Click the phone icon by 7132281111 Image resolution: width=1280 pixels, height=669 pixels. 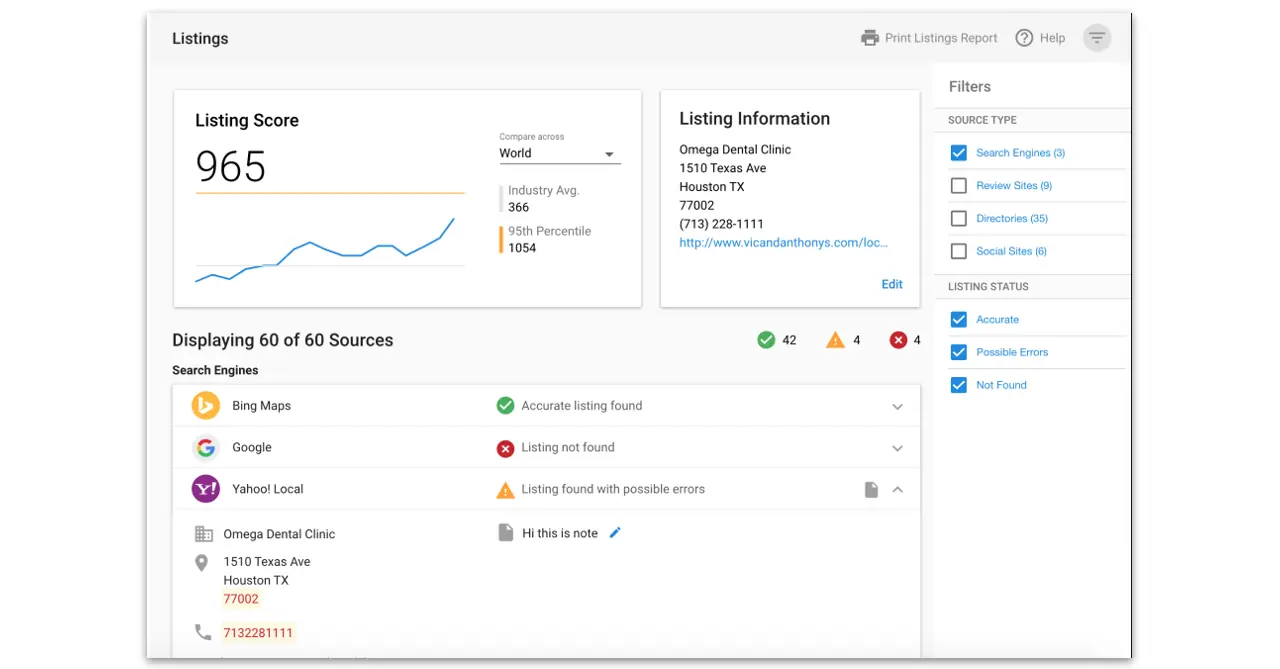pyautogui.click(x=203, y=632)
